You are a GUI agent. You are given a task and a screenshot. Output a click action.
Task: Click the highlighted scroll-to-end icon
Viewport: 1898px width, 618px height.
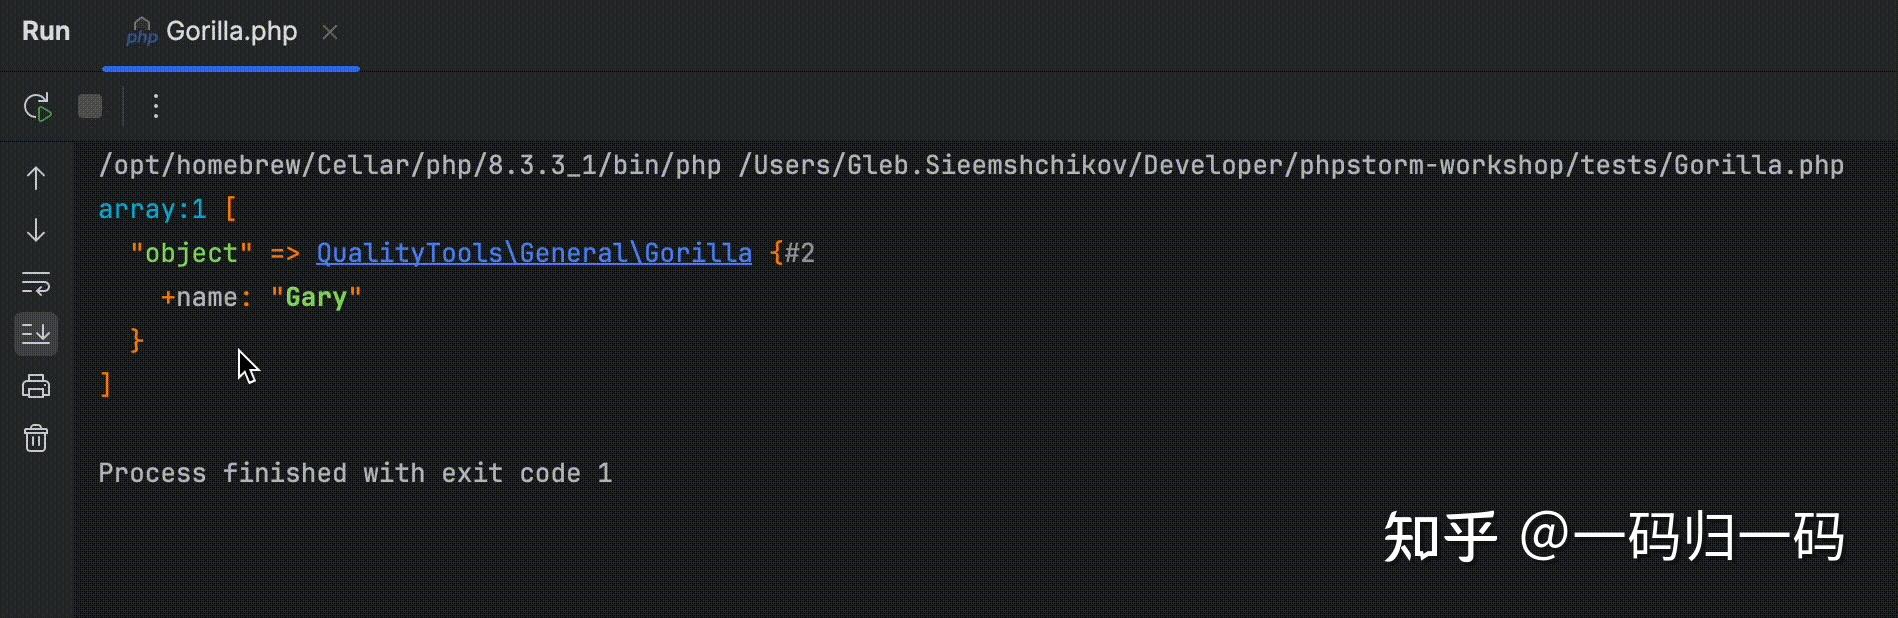[x=36, y=334]
